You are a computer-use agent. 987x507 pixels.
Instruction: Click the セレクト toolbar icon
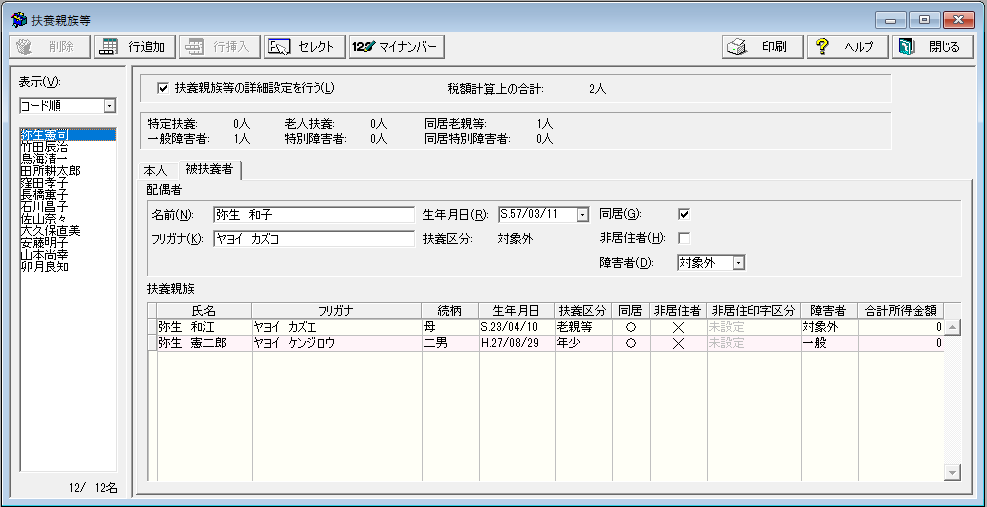click(x=279, y=47)
